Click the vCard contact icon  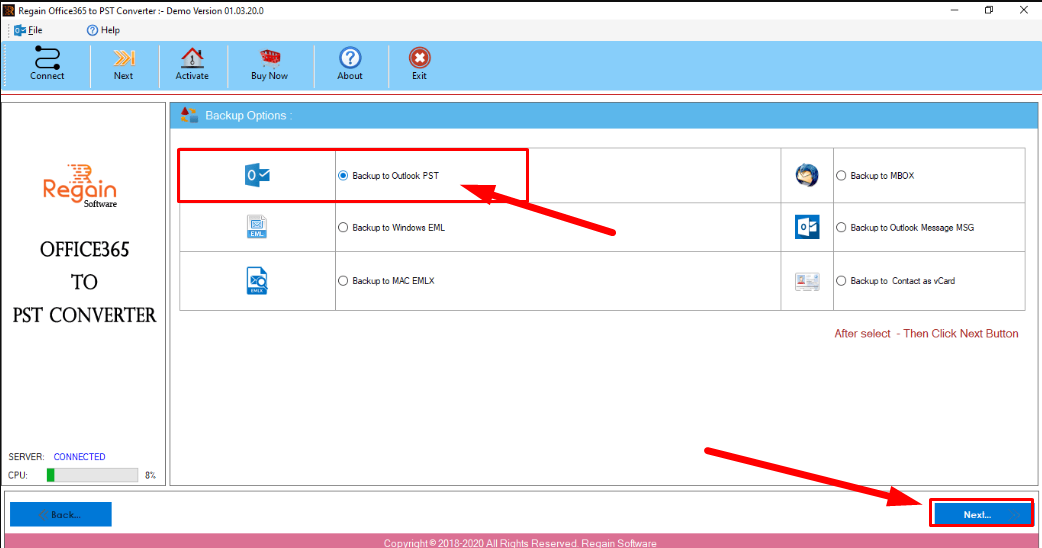point(807,281)
